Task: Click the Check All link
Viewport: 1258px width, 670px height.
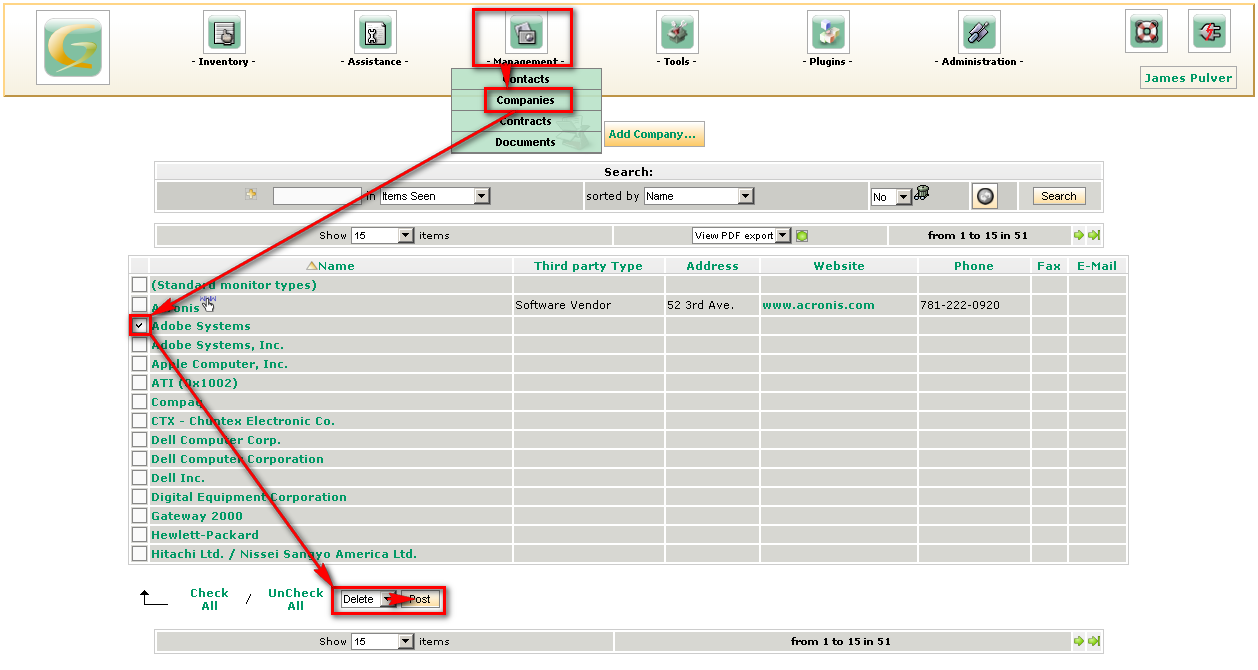Action: (x=209, y=599)
